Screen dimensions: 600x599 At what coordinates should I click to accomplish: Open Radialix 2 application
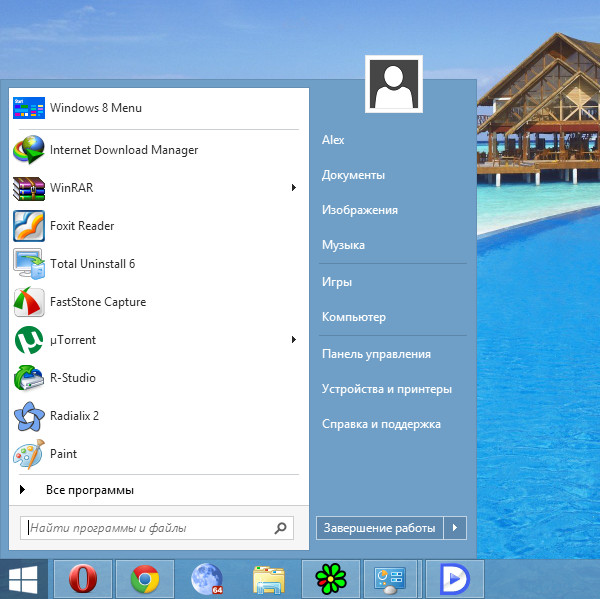(74, 416)
